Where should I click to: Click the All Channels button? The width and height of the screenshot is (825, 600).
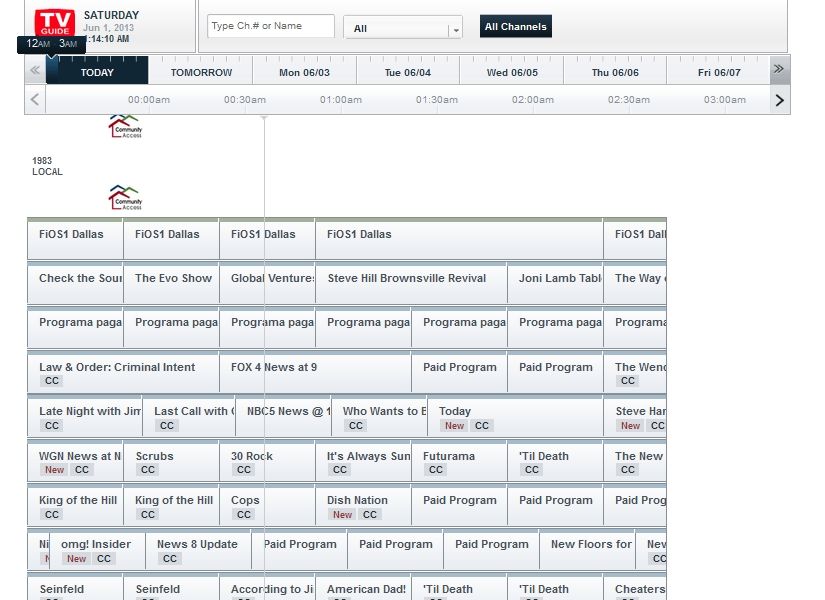pos(516,26)
